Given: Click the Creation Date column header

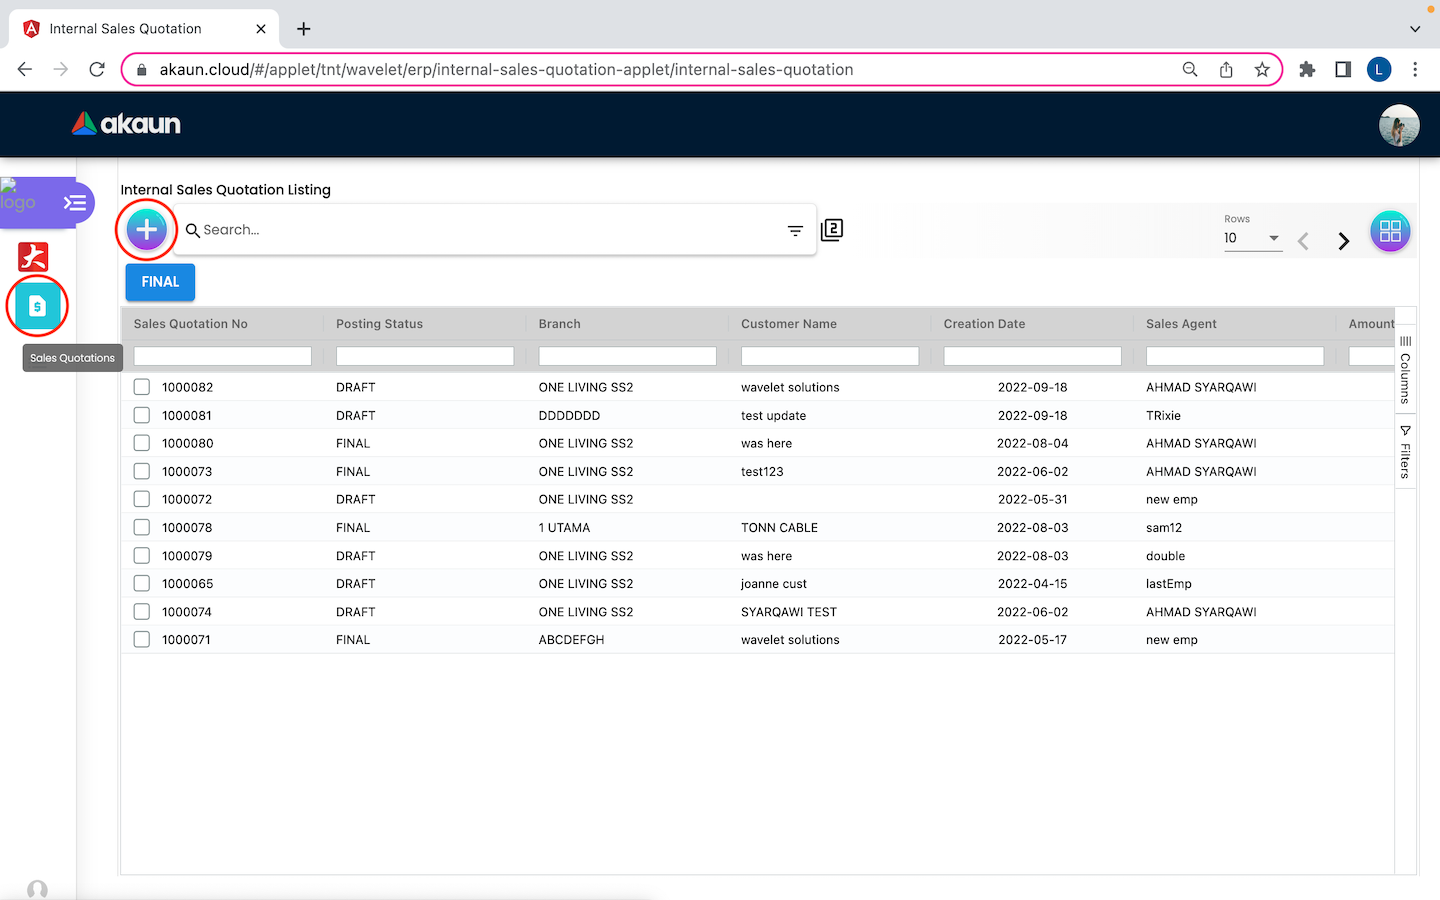Looking at the screenshot, I should click(984, 324).
